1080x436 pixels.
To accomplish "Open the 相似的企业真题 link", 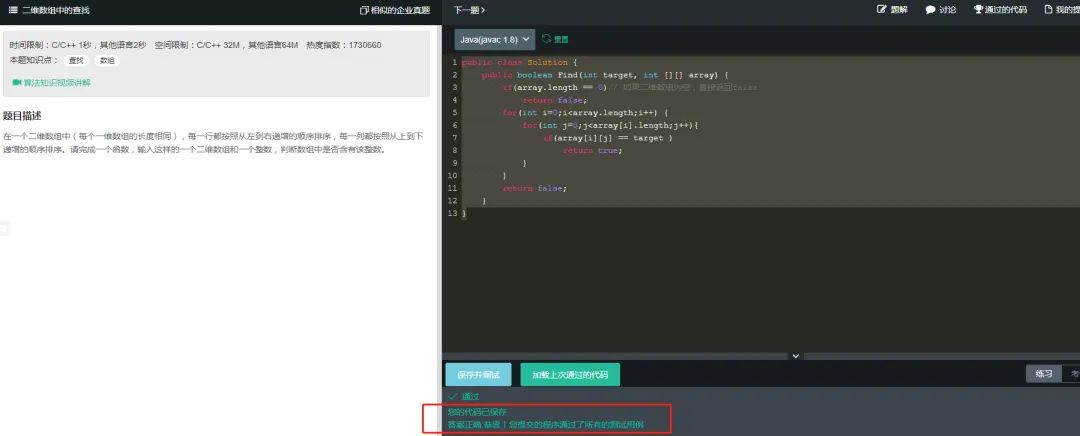I will [400, 10].
